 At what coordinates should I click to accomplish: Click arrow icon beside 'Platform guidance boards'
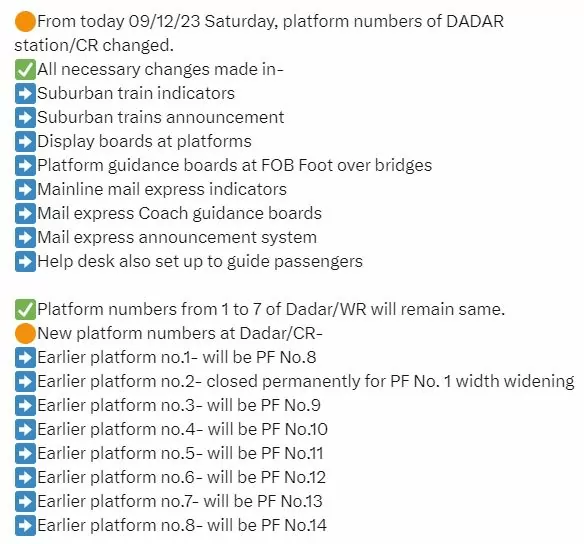pos(25,165)
